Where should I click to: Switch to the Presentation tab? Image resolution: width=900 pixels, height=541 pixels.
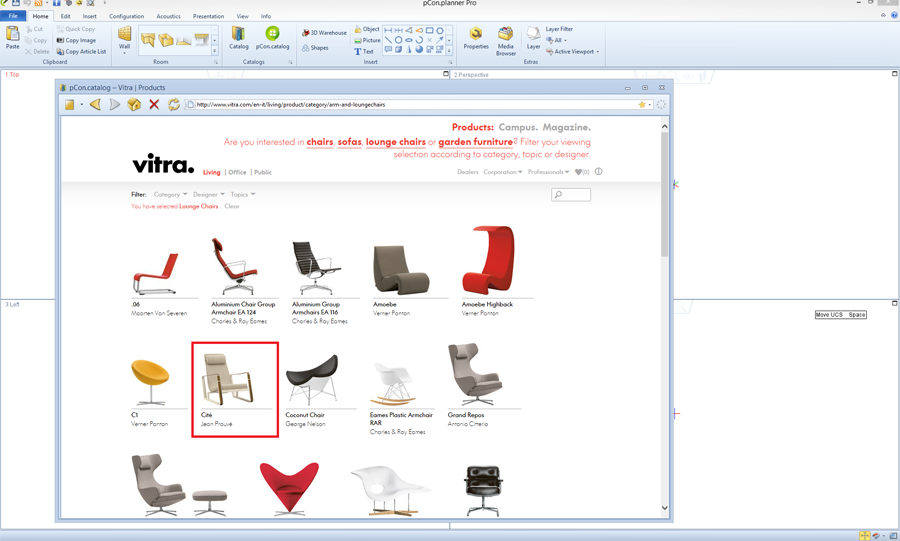pyautogui.click(x=208, y=17)
